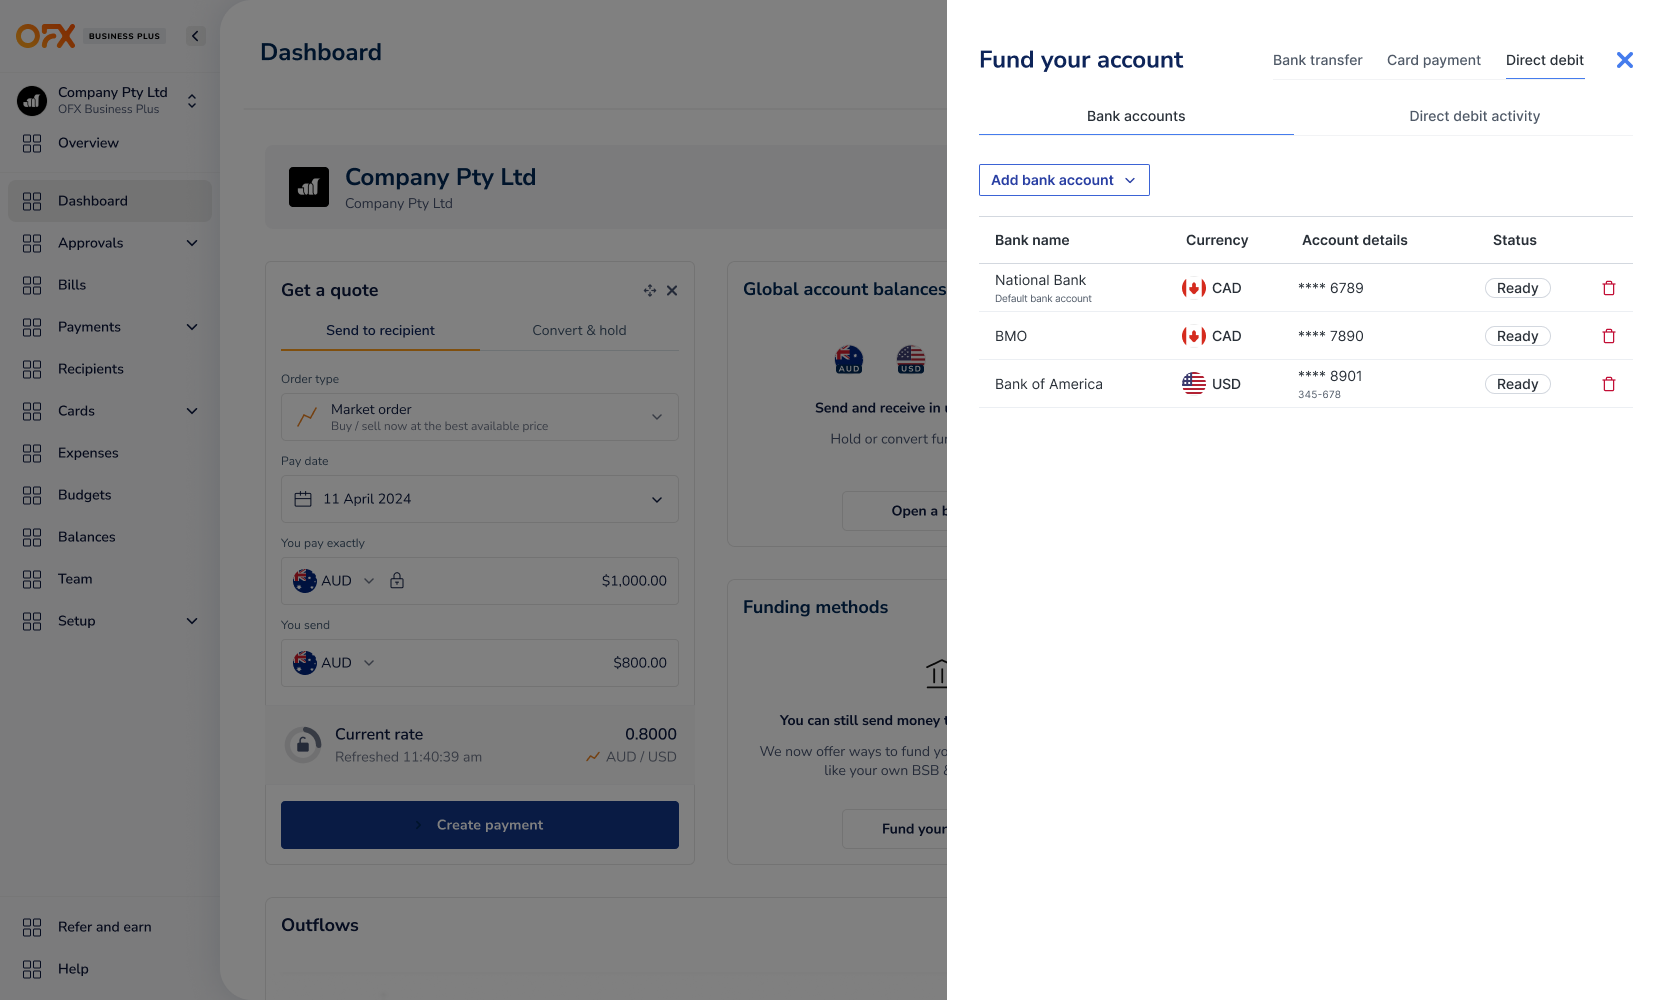Open the Direct debit activity tab
1665x1000 pixels.
pos(1474,116)
